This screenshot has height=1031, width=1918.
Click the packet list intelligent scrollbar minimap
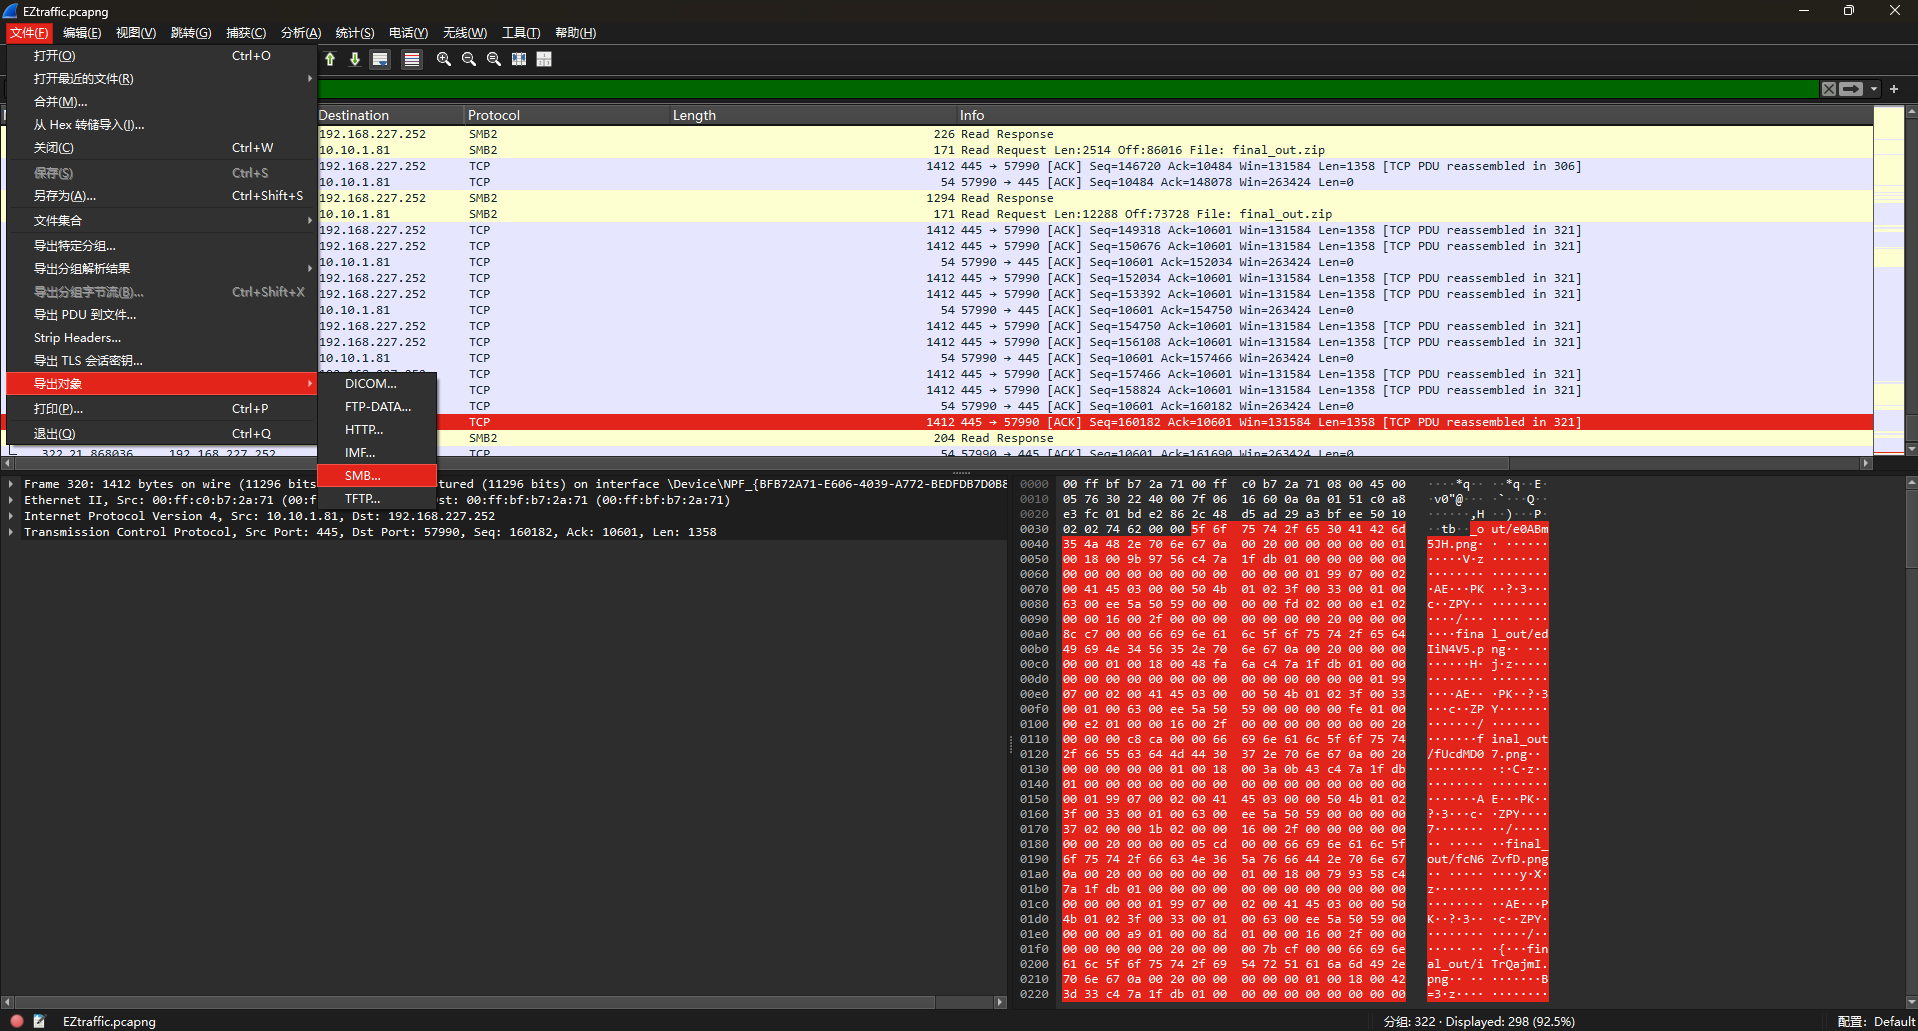pos(1888,280)
